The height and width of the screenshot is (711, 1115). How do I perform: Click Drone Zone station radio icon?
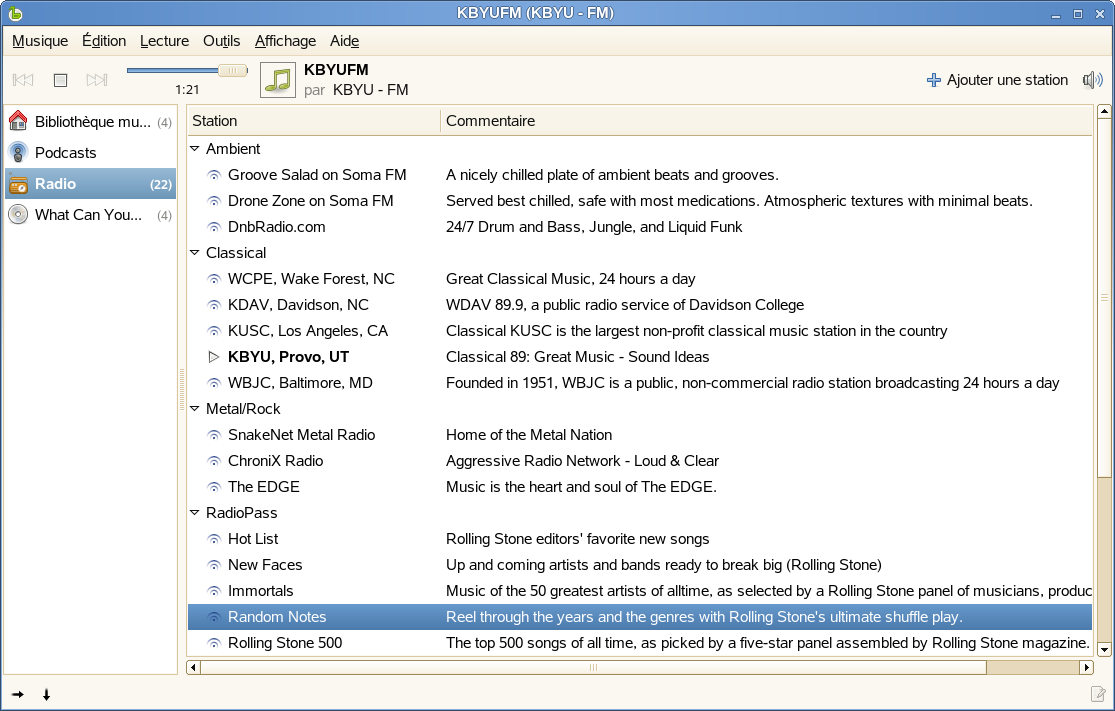[213, 201]
